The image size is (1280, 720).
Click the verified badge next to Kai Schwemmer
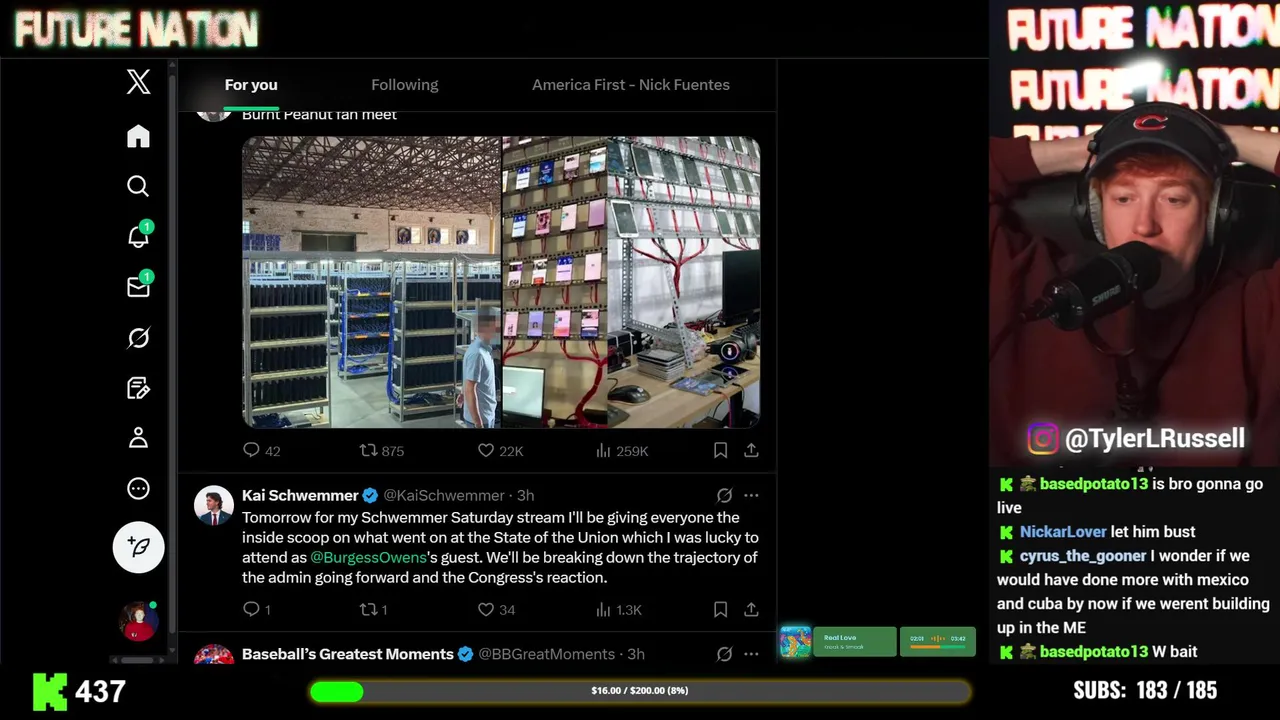(x=370, y=495)
